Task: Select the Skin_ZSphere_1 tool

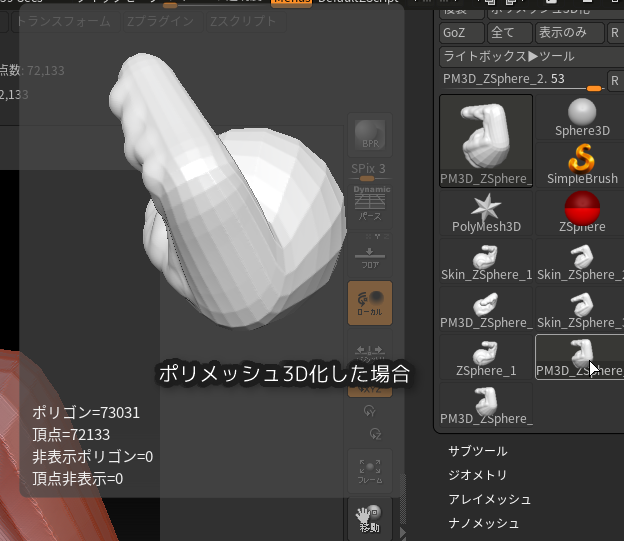Action: [x=486, y=261]
